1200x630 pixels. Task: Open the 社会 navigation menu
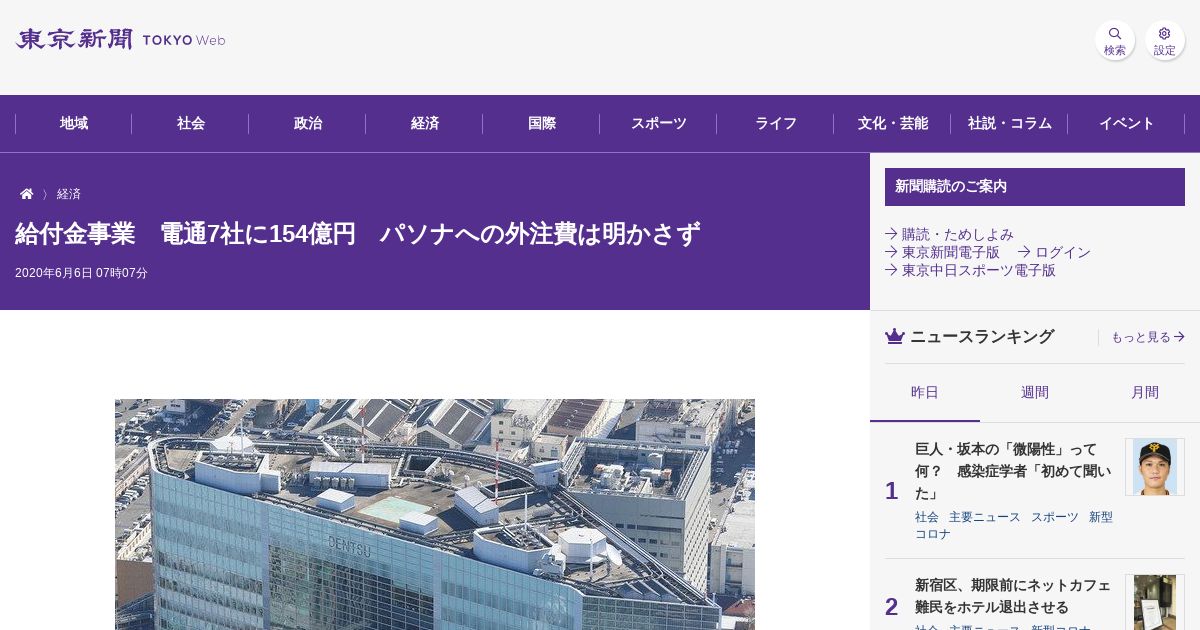point(191,124)
